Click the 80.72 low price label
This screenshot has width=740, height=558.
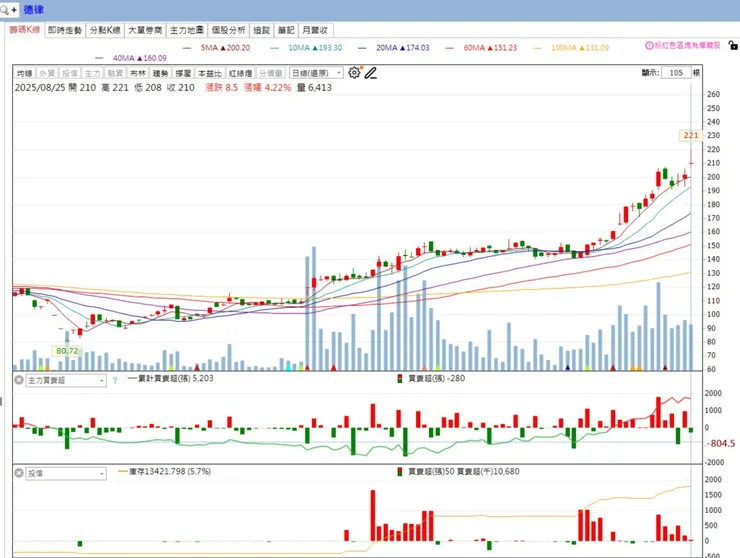[67, 351]
